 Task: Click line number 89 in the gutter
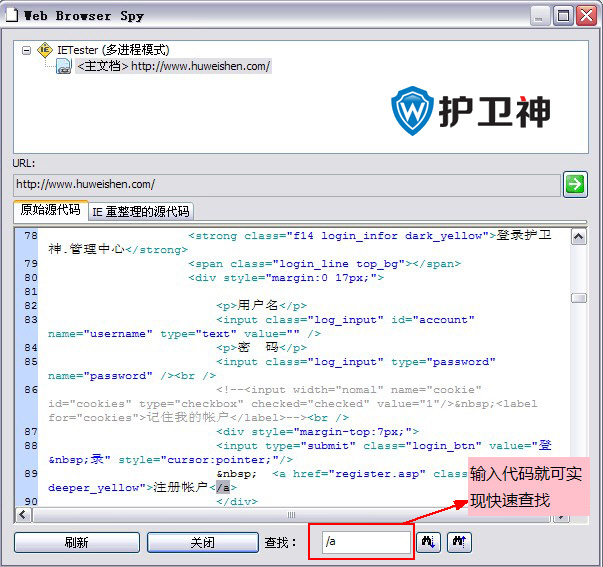tap(31, 474)
